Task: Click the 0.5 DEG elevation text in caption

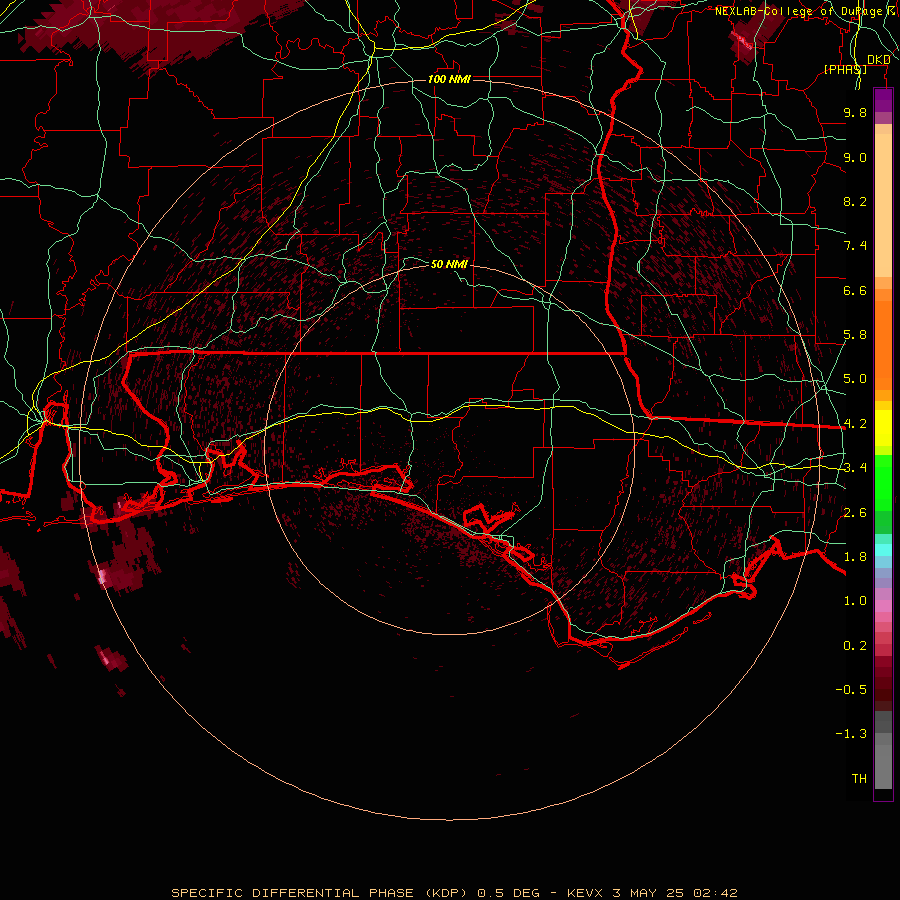Action: pos(509,893)
